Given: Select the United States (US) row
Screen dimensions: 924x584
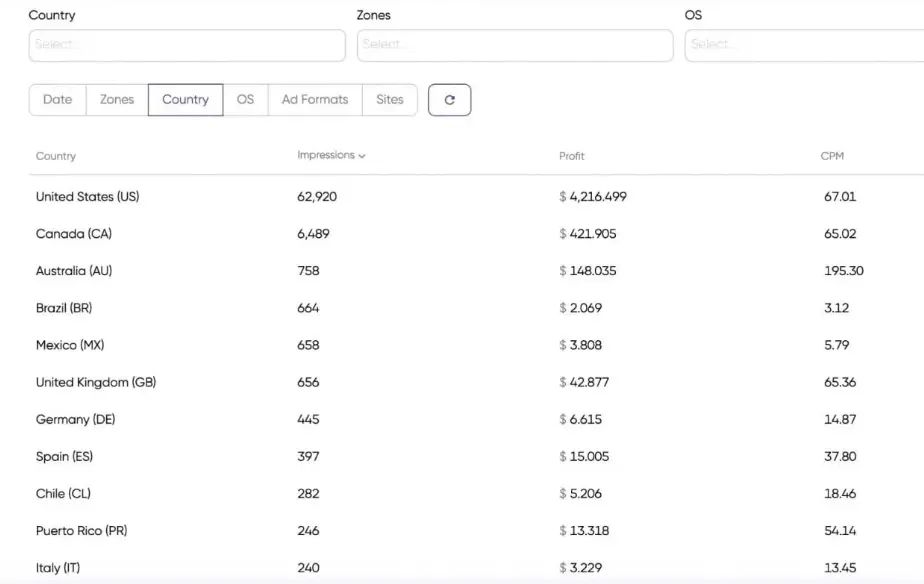Looking at the screenshot, I should (x=476, y=197).
